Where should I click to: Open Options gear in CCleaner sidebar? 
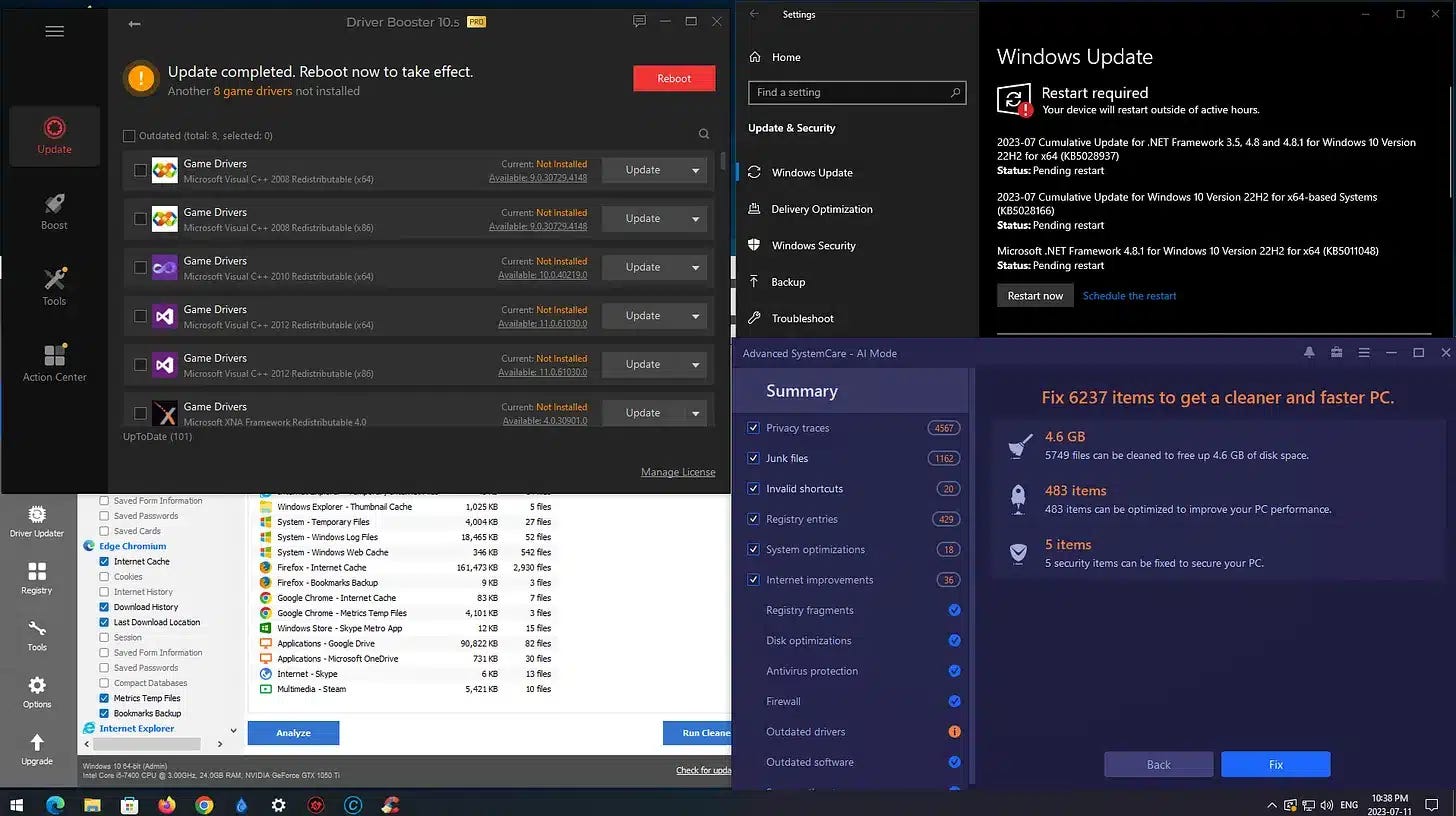[37, 692]
